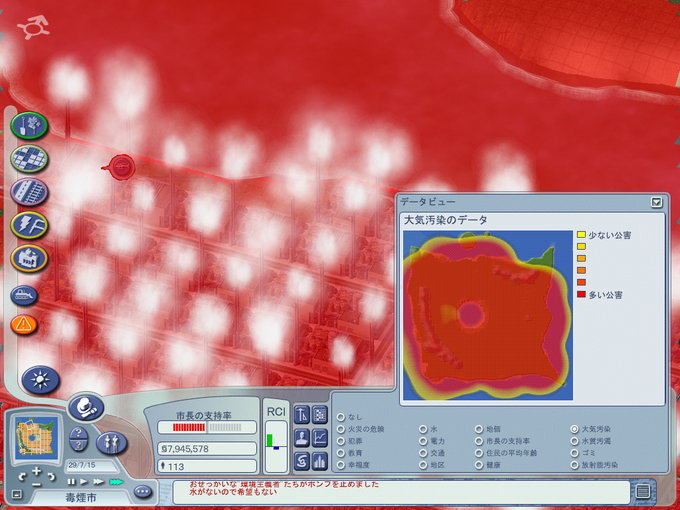Open the transportation building tools
The height and width of the screenshot is (510, 680).
tap(29, 192)
